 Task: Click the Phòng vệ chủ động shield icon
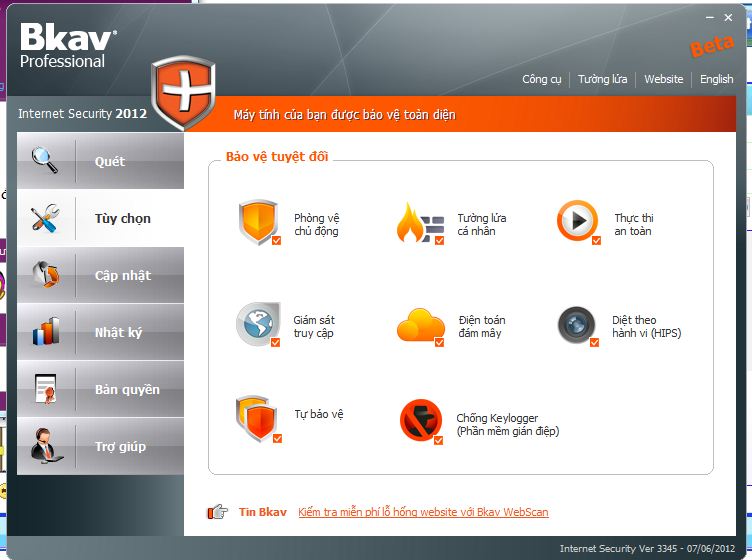pyautogui.click(x=258, y=222)
